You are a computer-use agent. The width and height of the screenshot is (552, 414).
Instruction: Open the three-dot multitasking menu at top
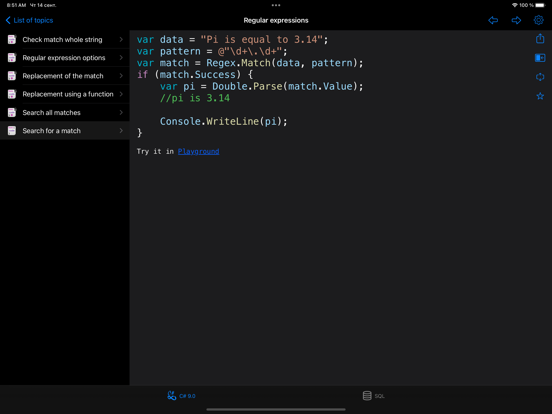point(276,5)
